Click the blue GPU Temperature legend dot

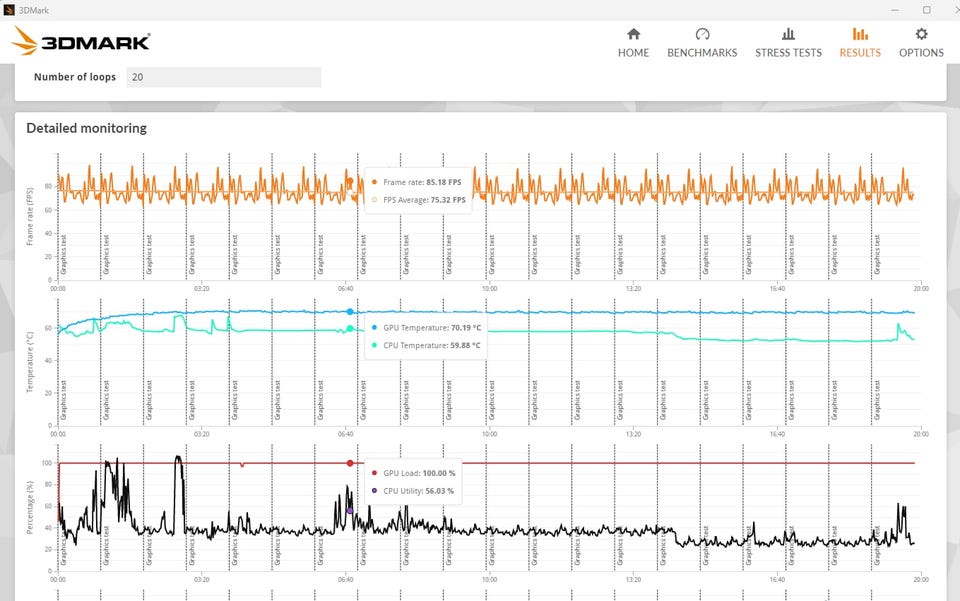[x=374, y=327]
